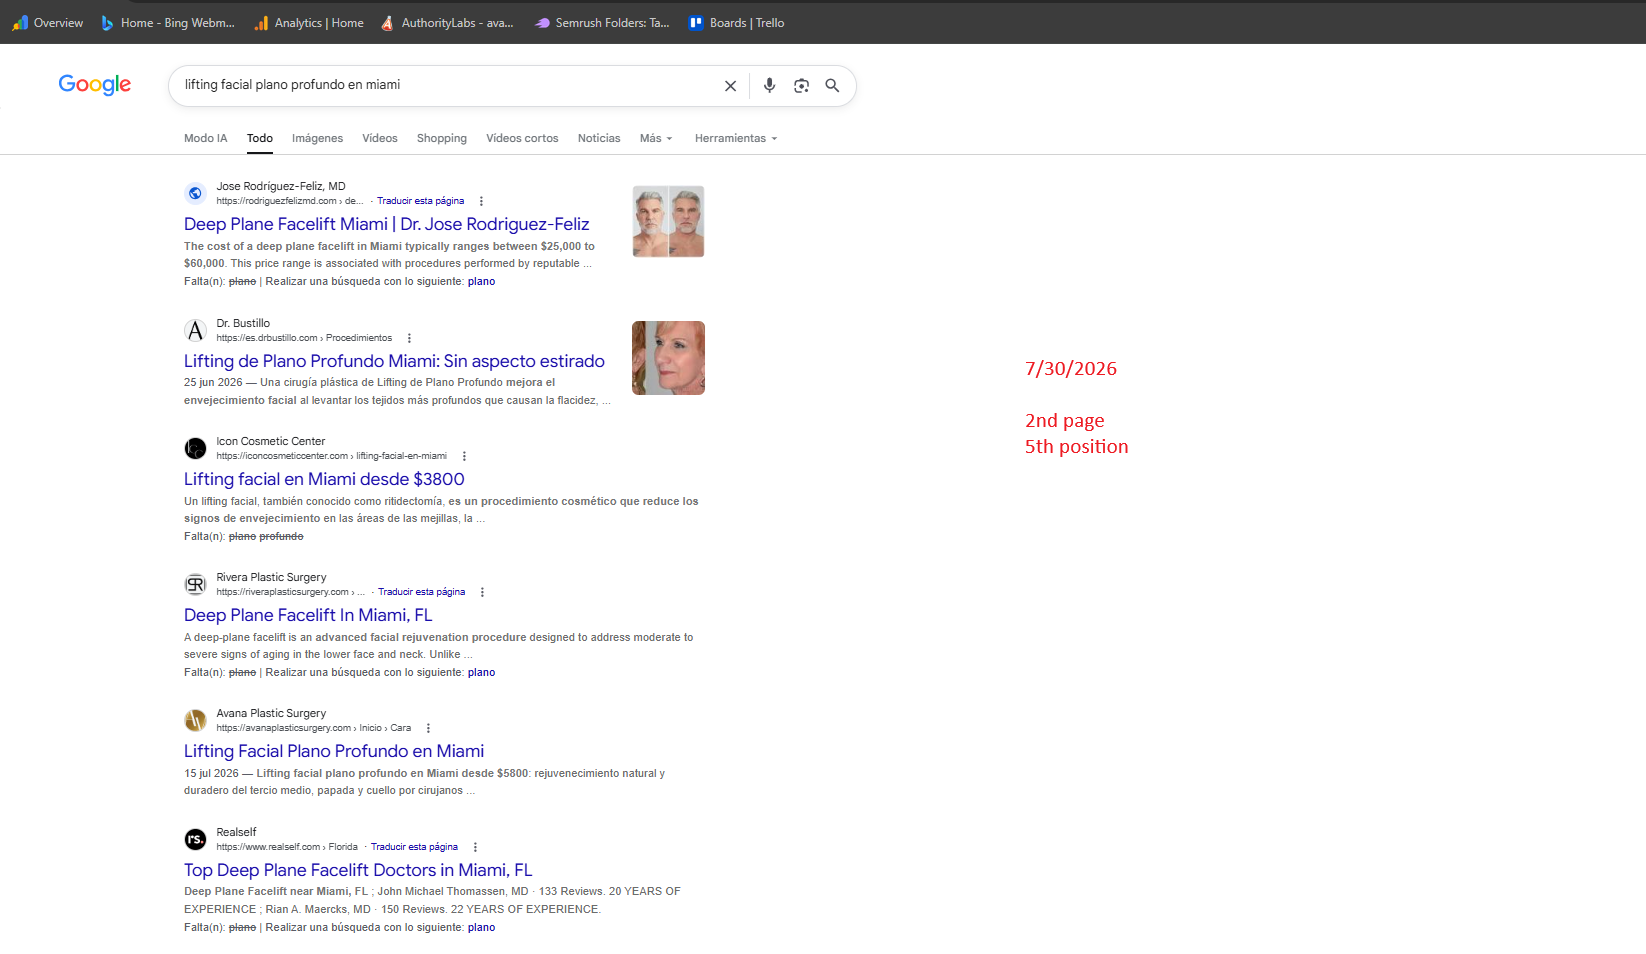This screenshot has height=954, width=1646.
Task: Open Dr. Bustillo woman thumbnail image
Action: [x=668, y=358]
